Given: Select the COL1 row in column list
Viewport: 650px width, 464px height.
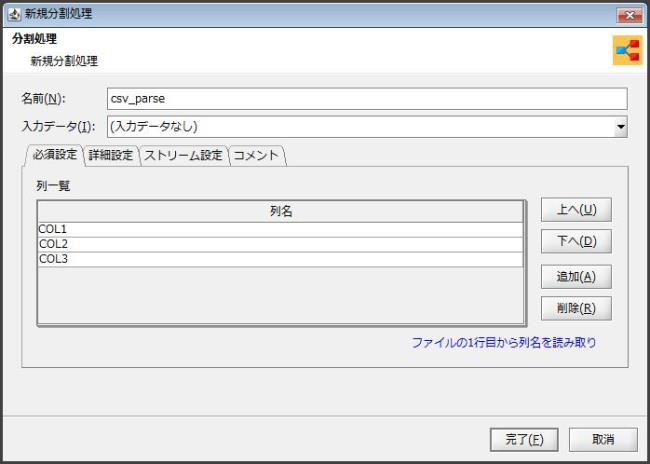Looking at the screenshot, I should click(x=280, y=229).
